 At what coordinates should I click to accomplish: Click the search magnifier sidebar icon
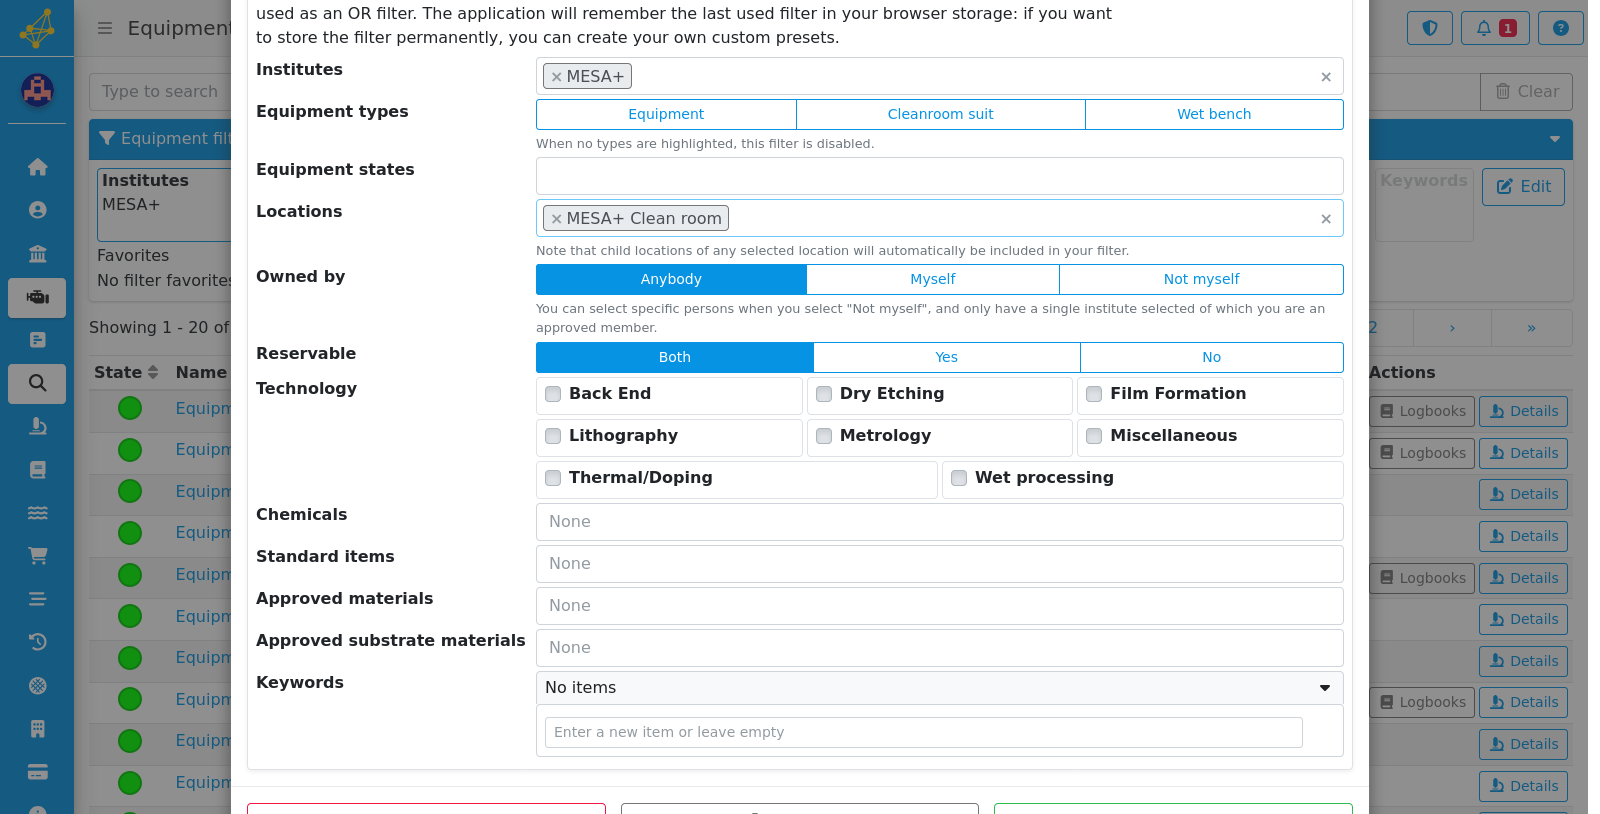point(37,383)
